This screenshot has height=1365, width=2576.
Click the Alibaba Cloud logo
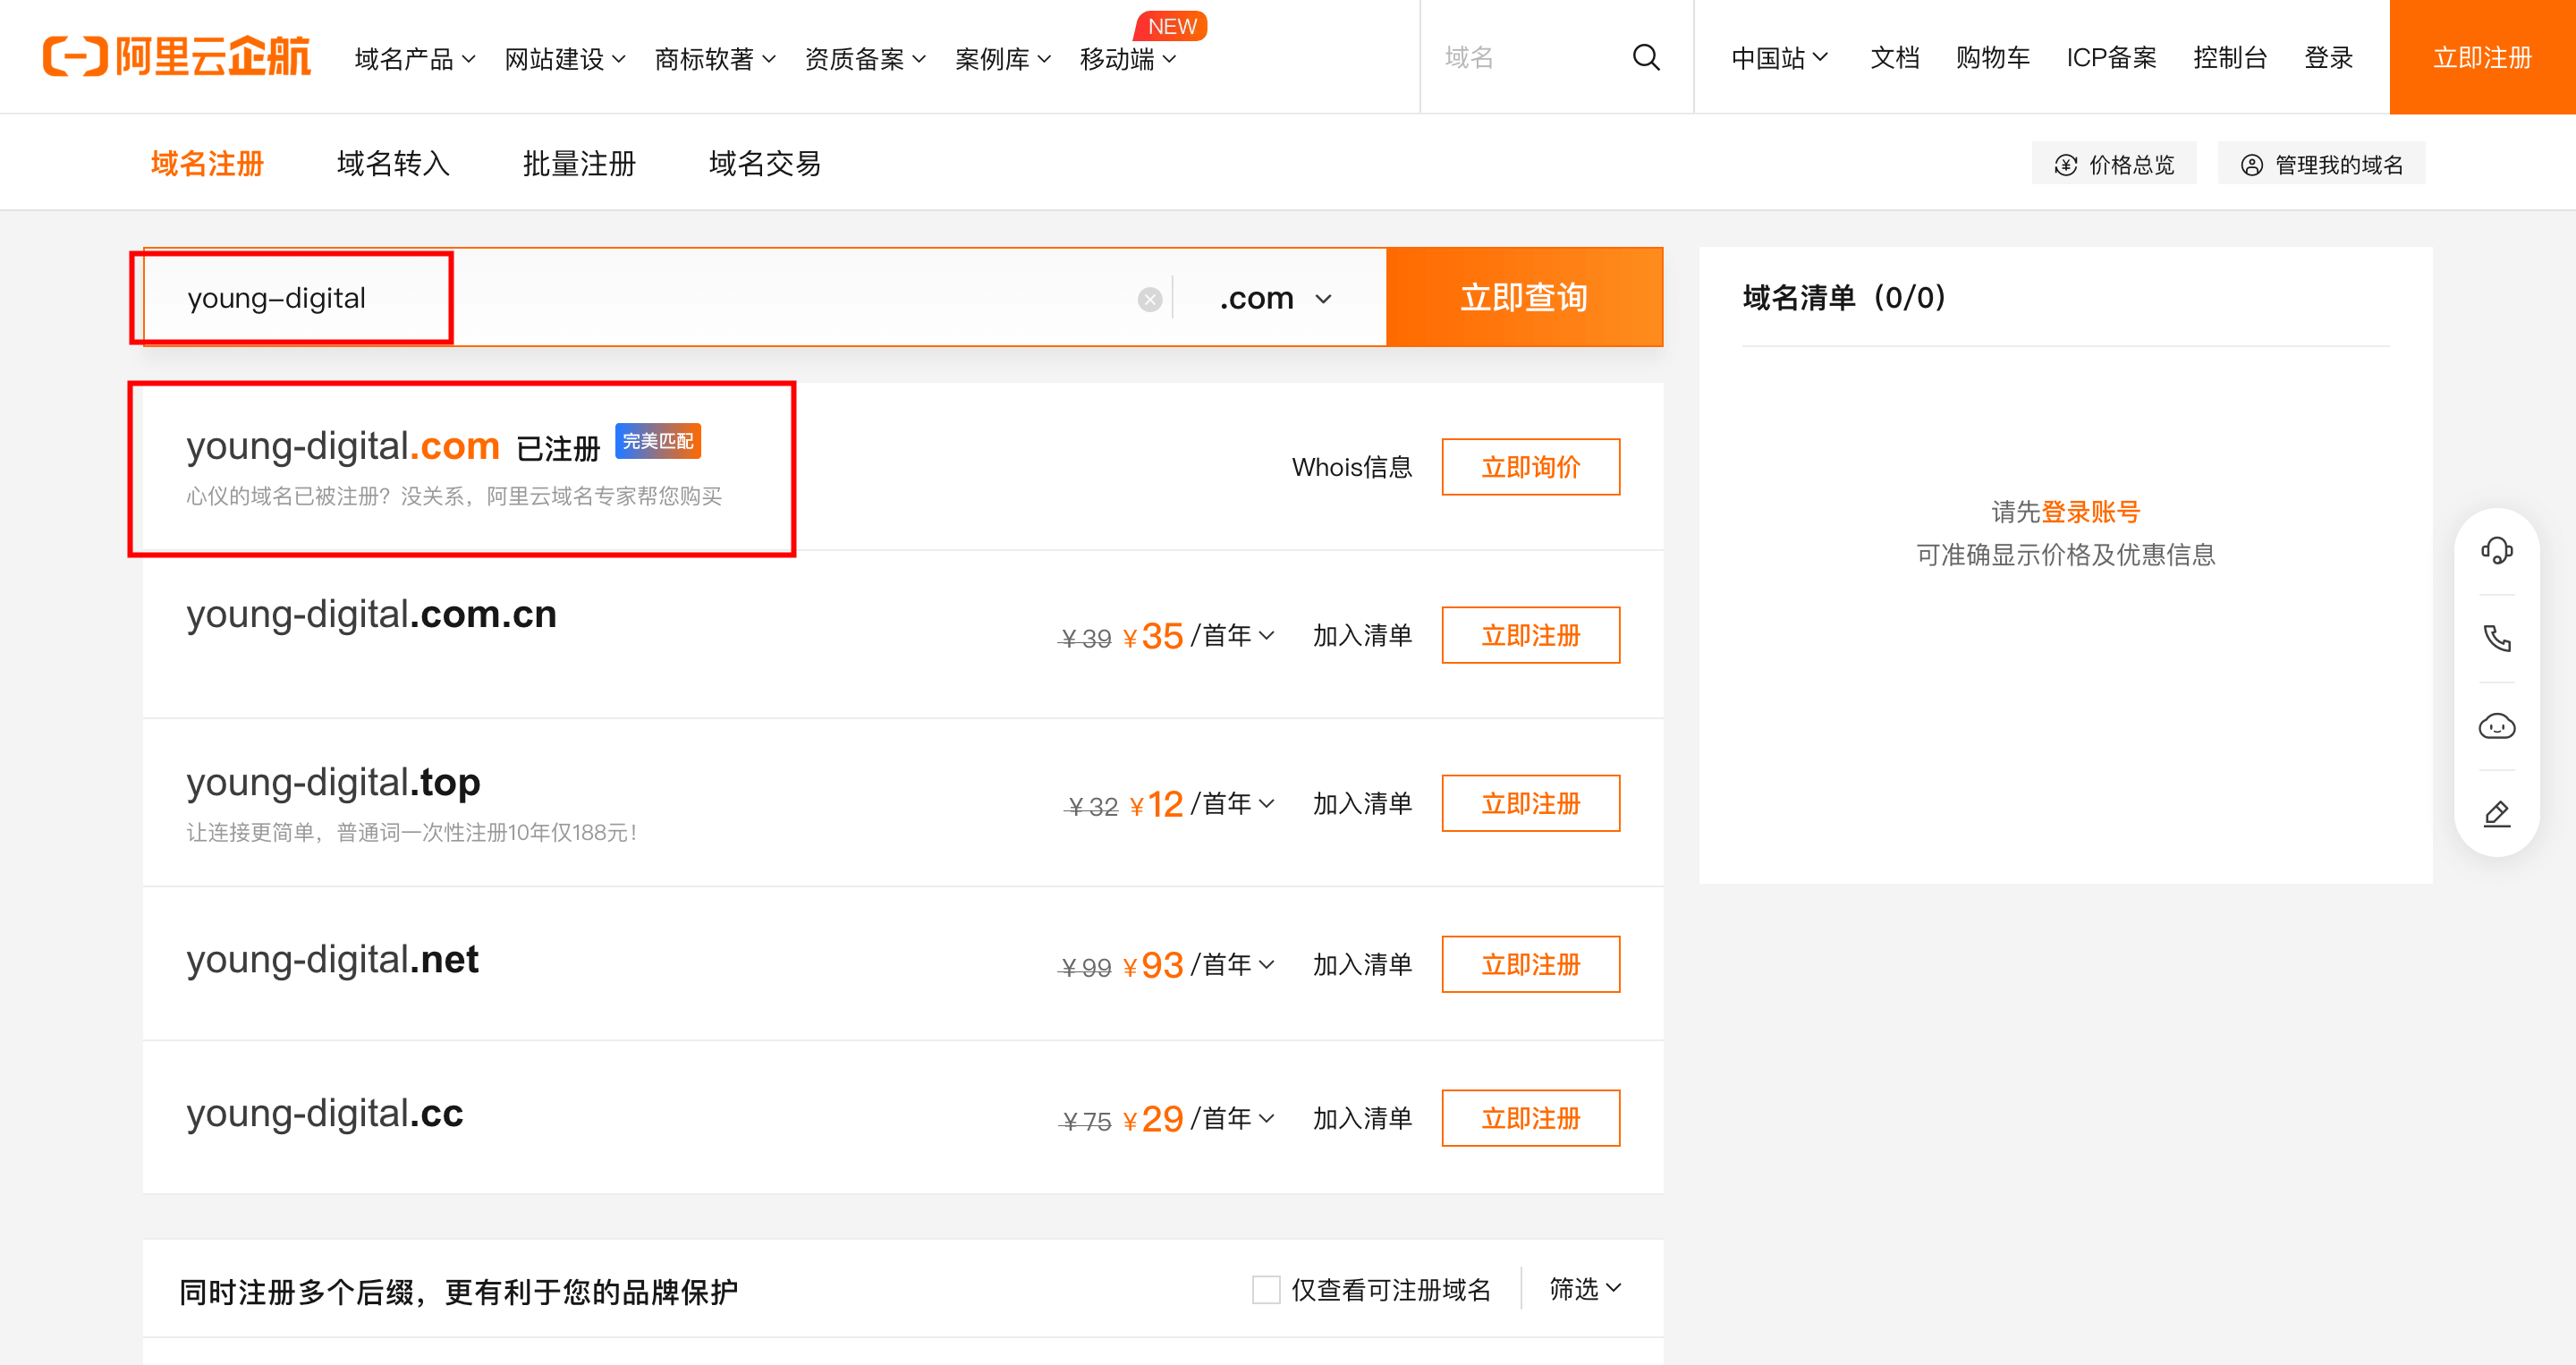click(177, 57)
